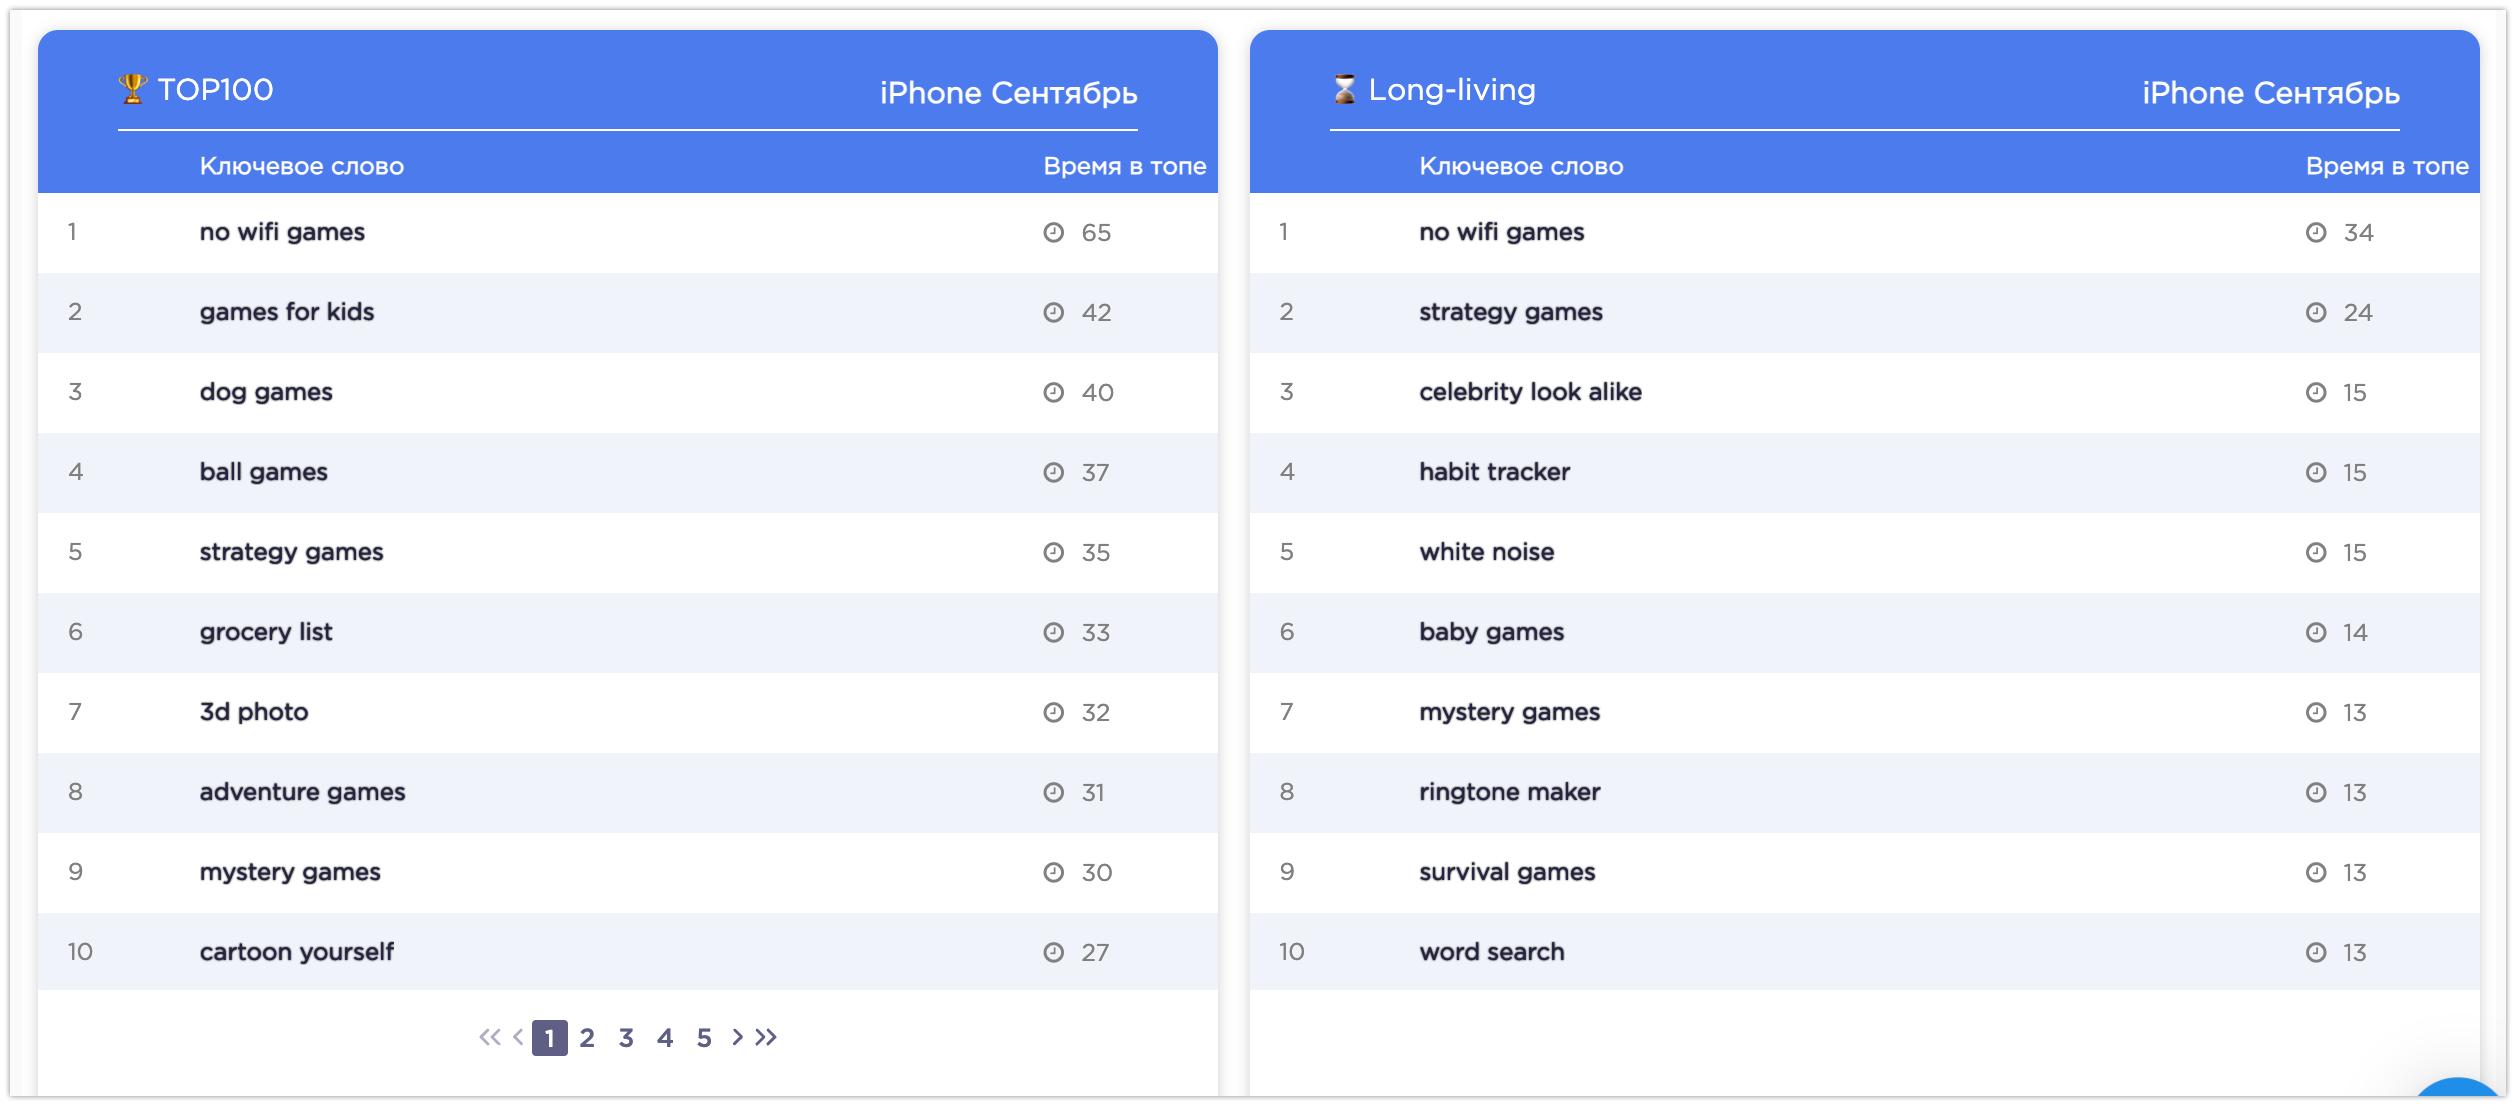Viewport: 2516px width, 1106px height.
Task: Click clock icon in word search row
Action: point(2316,953)
